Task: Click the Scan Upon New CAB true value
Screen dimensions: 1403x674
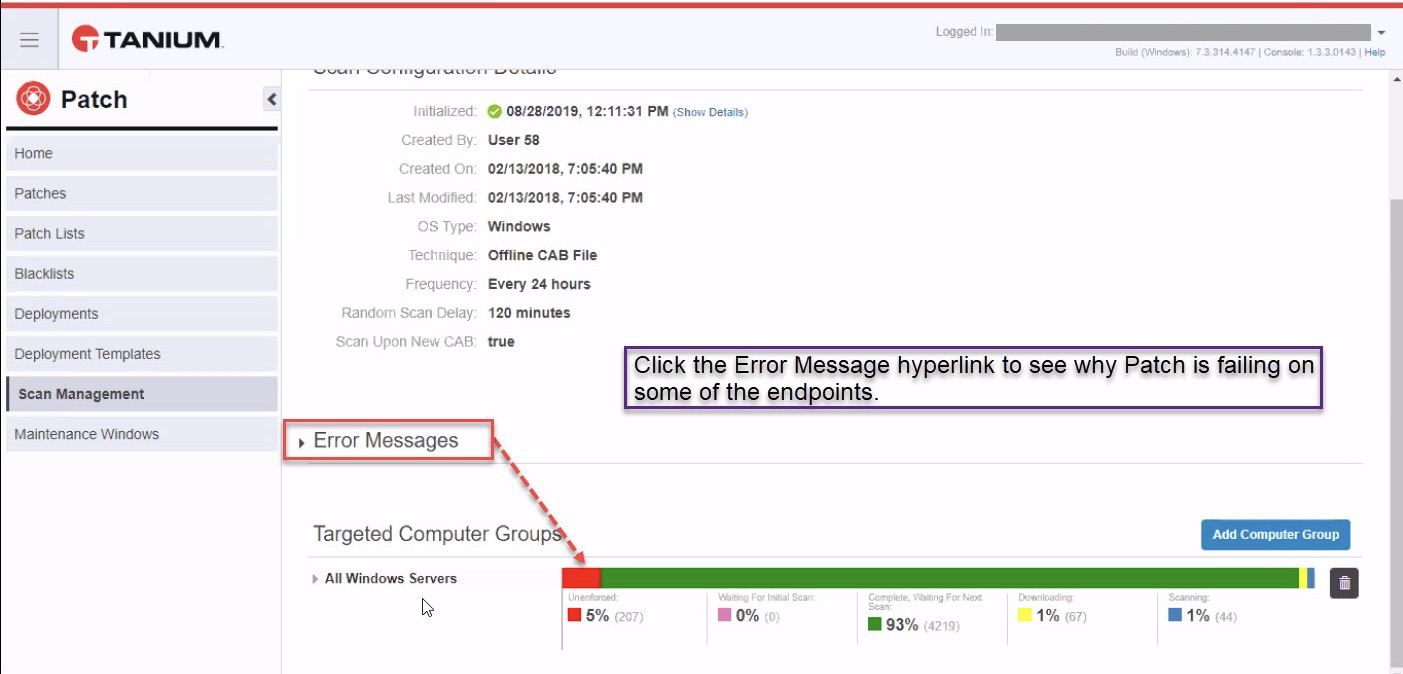Action: point(501,342)
